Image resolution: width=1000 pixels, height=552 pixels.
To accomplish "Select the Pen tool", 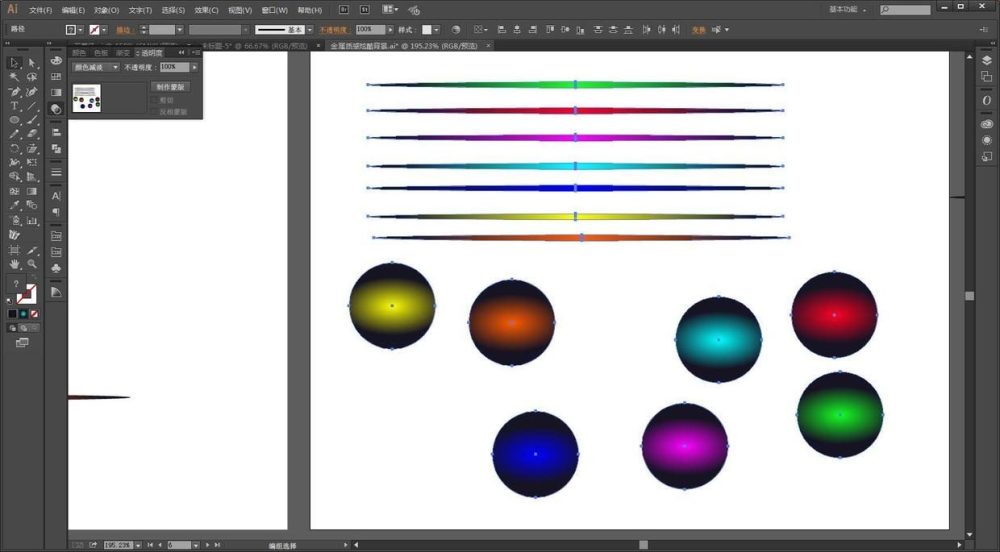I will pyautogui.click(x=15, y=91).
